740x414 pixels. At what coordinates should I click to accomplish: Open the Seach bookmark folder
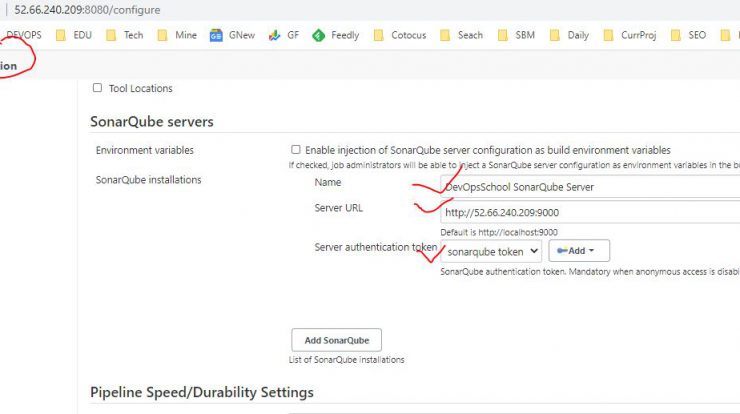point(461,35)
